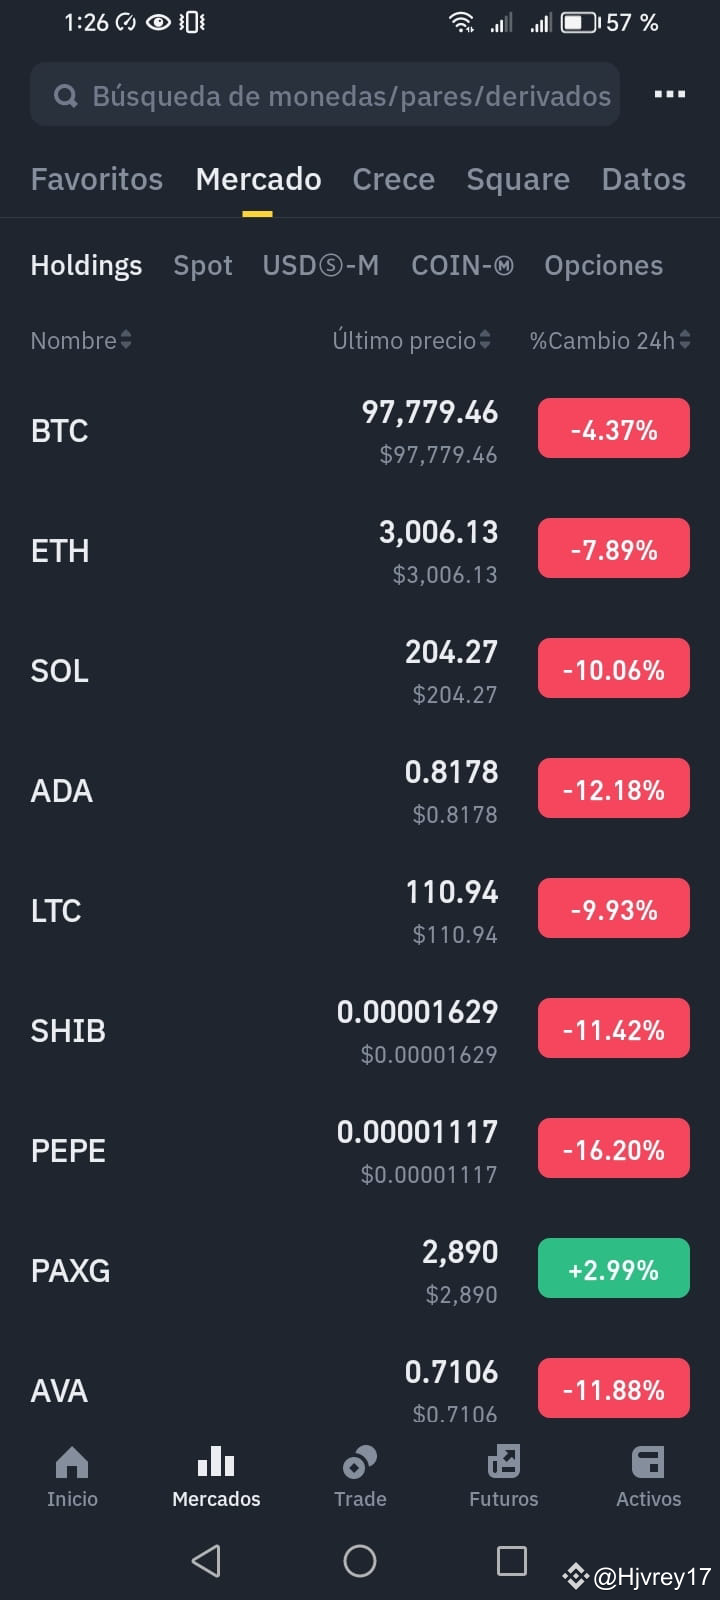The height and width of the screenshot is (1600, 720).
Task: Open the Trade icon in bottom bar
Action: coord(360,1462)
